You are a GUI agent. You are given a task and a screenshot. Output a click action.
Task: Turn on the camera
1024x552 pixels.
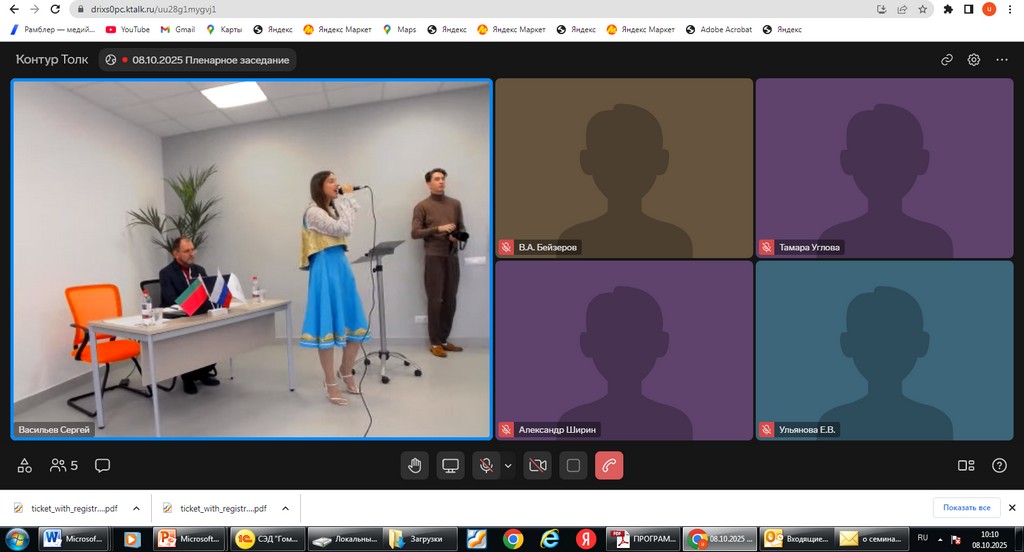(x=537, y=465)
